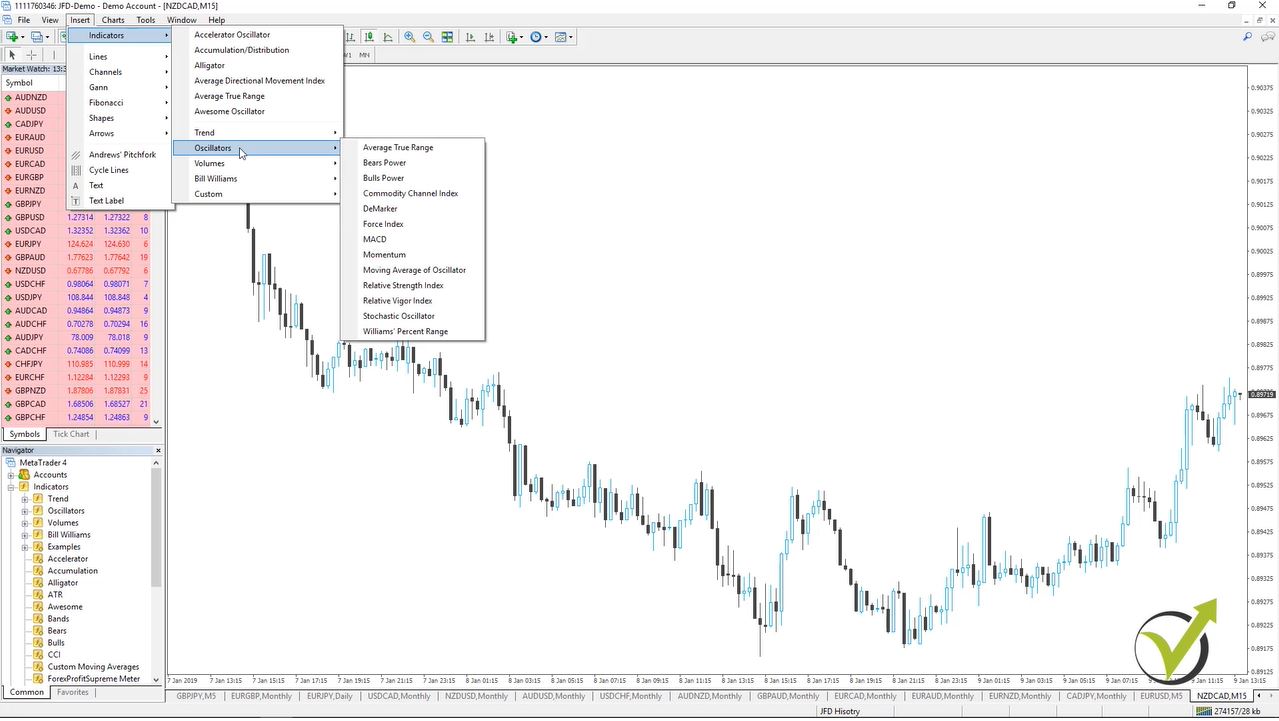The height and width of the screenshot is (721, 1279).
Task: Open the Charts menu
Action: click(113, 19)
